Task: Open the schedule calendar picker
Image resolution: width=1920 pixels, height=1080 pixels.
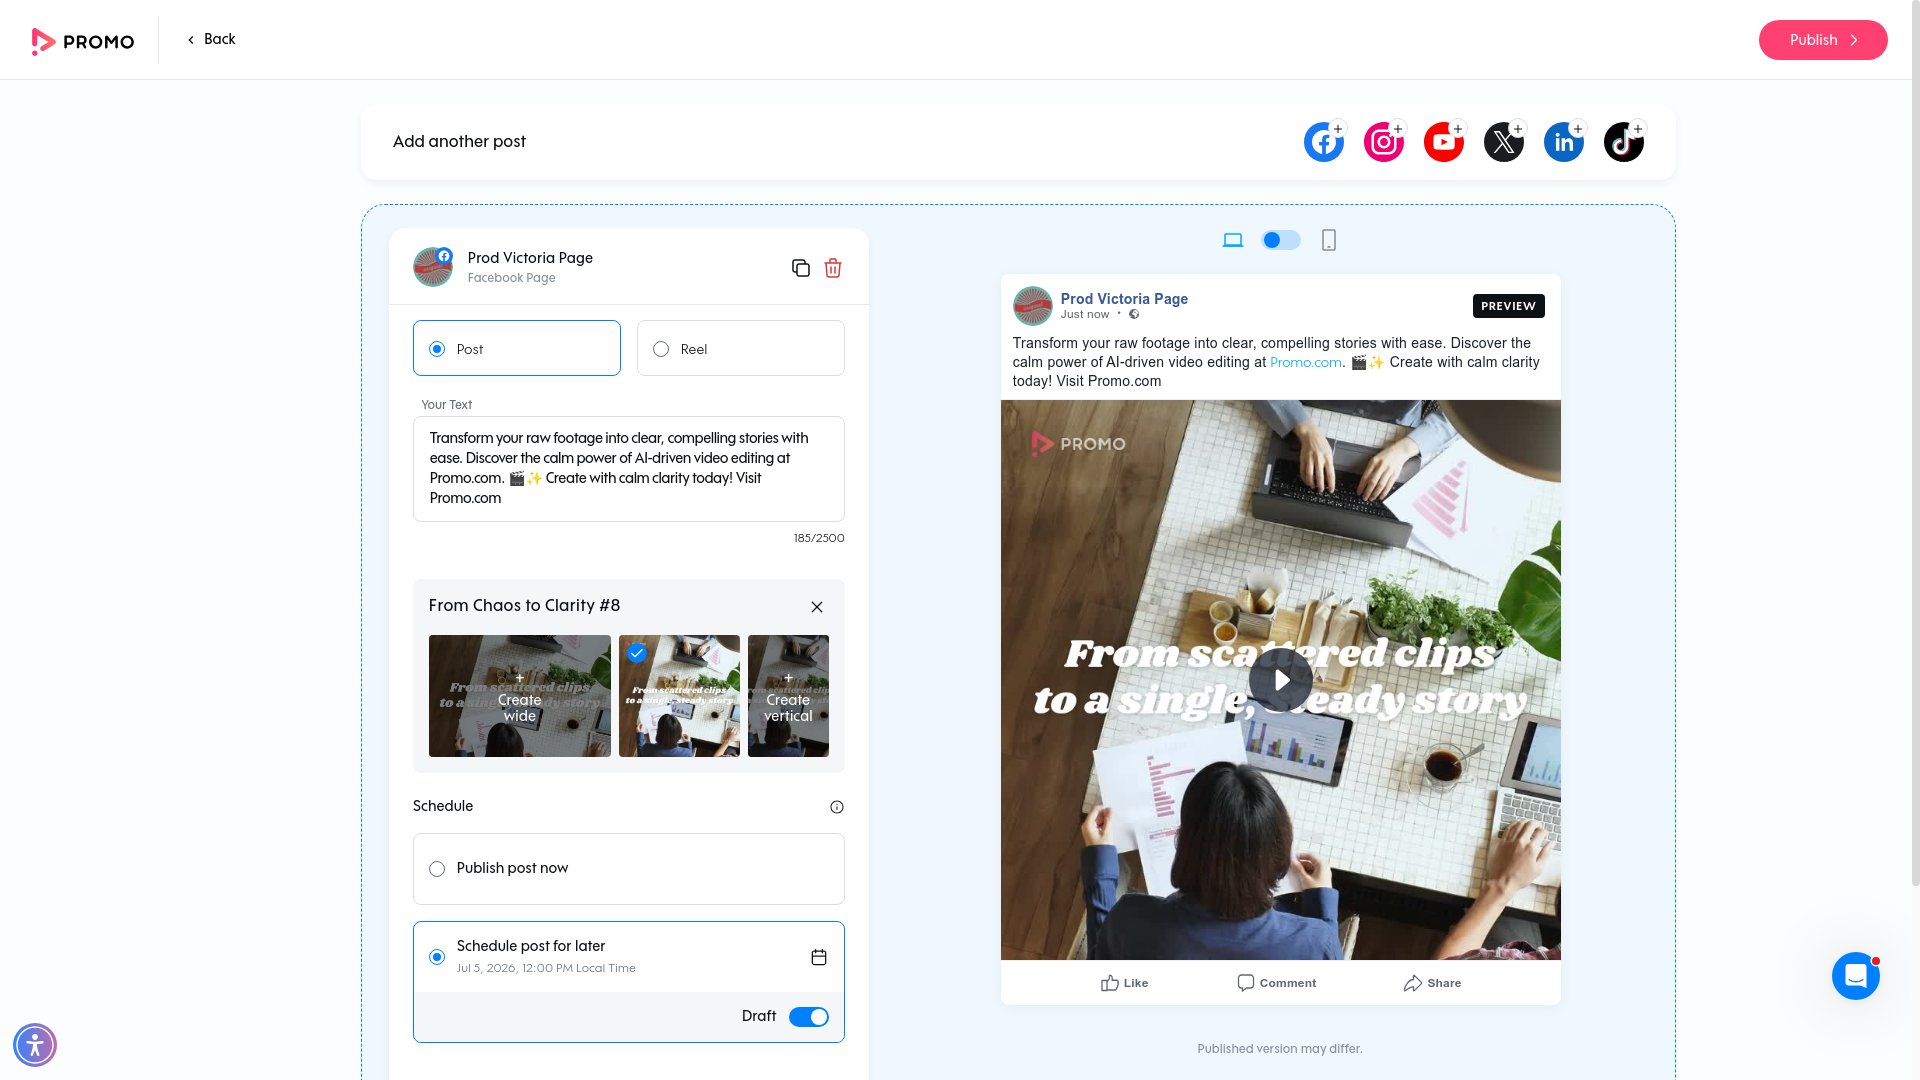Action: (819, 957)
